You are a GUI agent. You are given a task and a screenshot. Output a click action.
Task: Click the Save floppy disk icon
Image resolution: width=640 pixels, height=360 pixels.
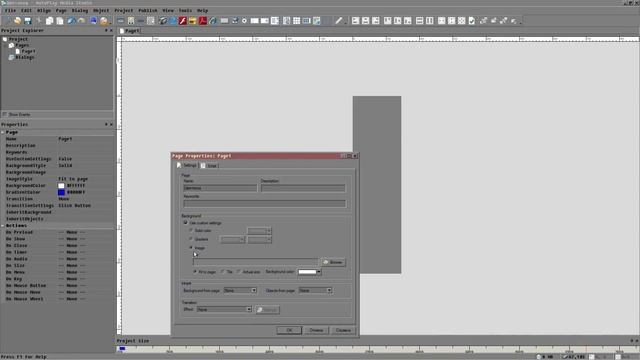click(28, 20)
